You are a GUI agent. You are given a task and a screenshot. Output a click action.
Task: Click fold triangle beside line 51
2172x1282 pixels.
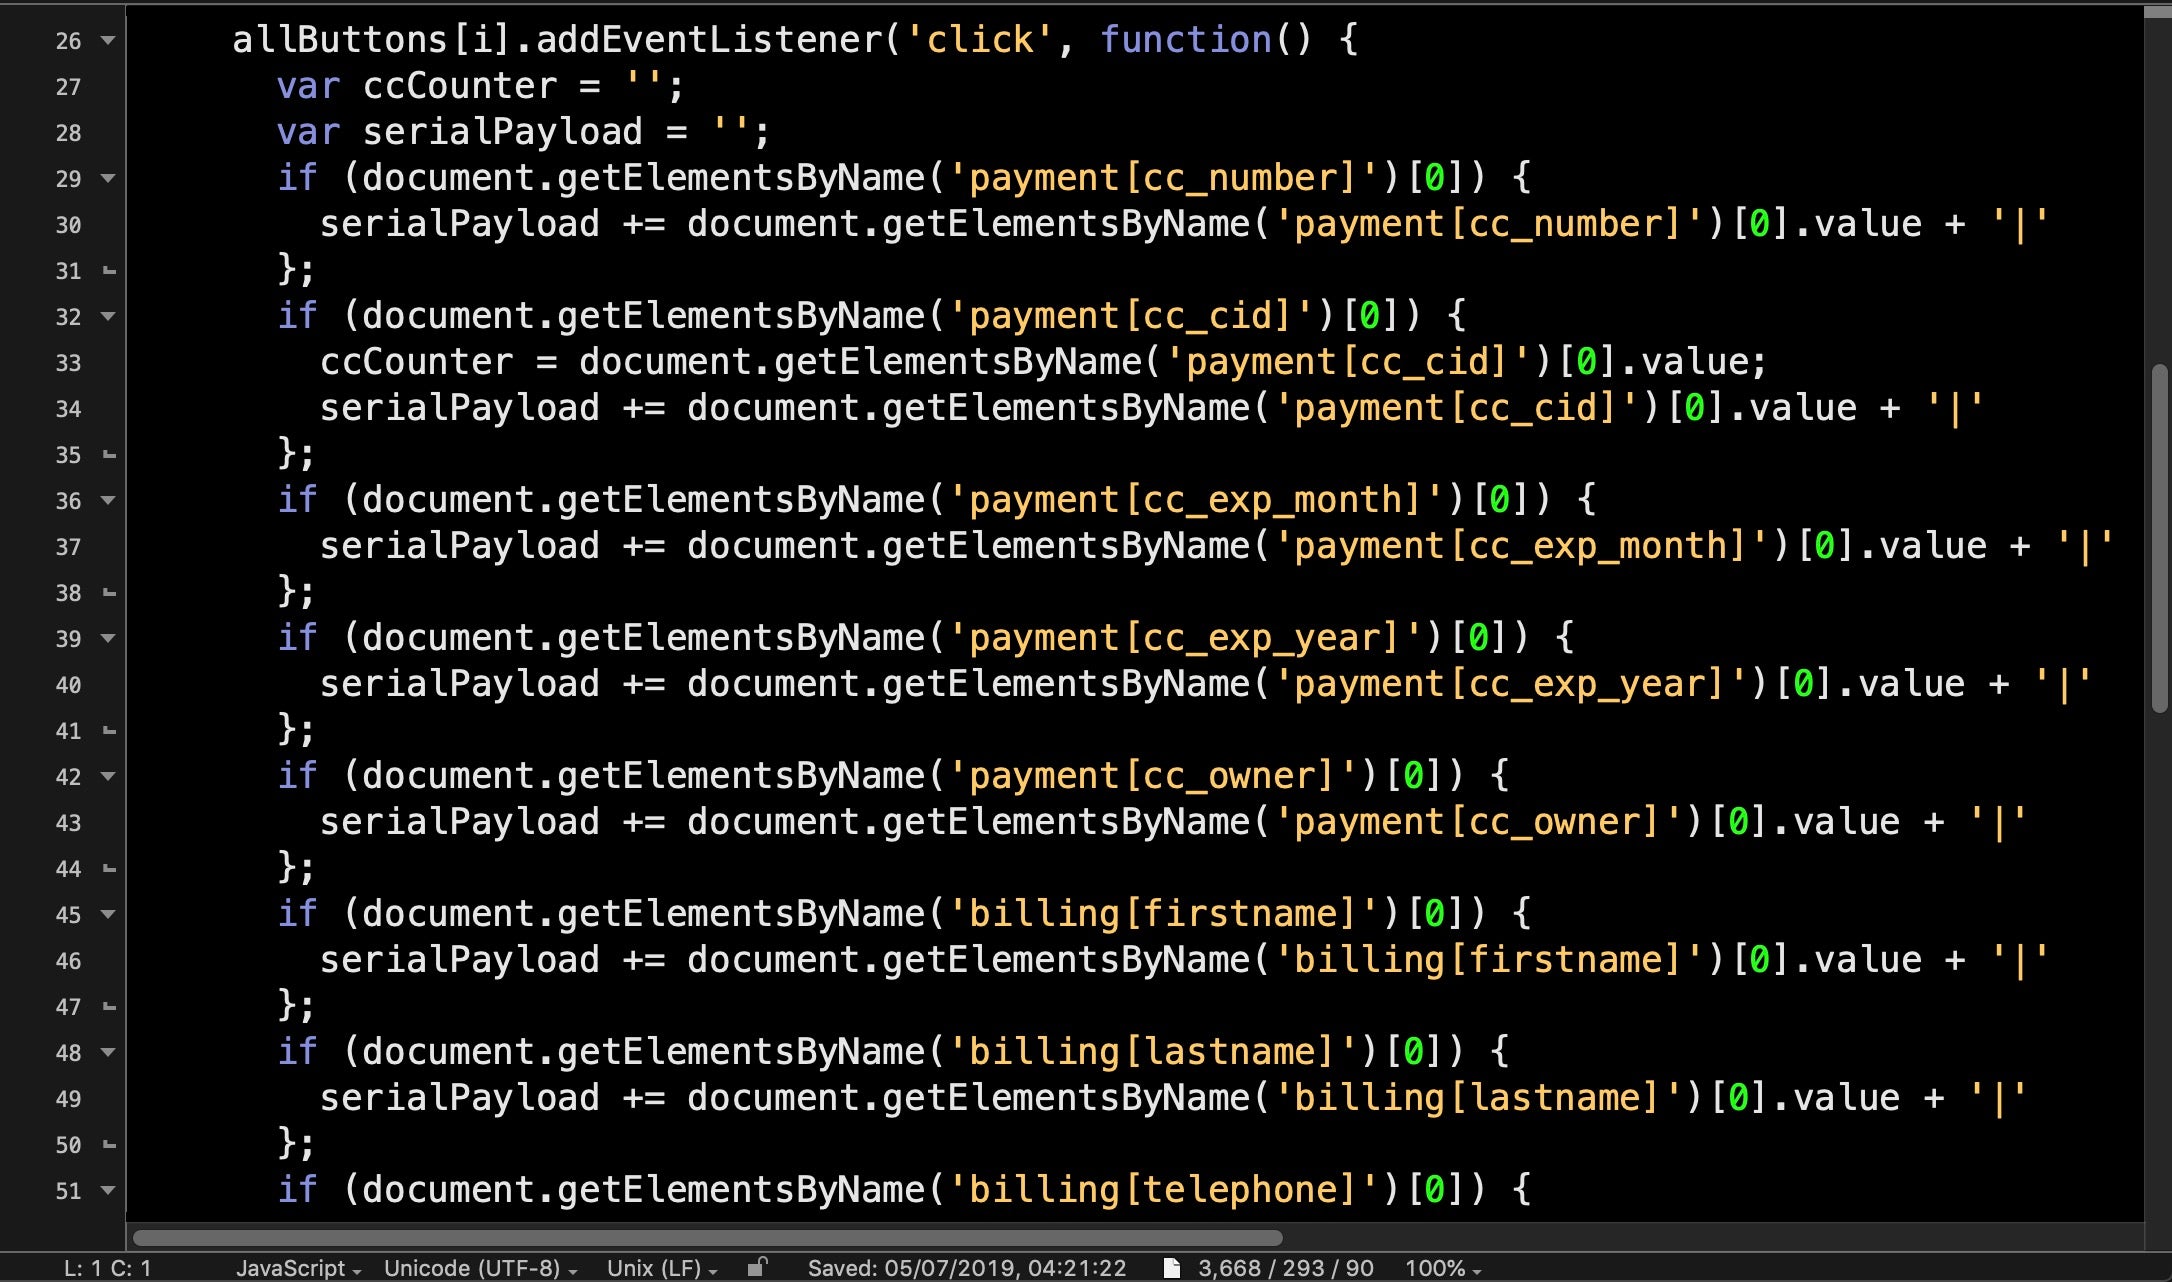(x=108, y=1191)
